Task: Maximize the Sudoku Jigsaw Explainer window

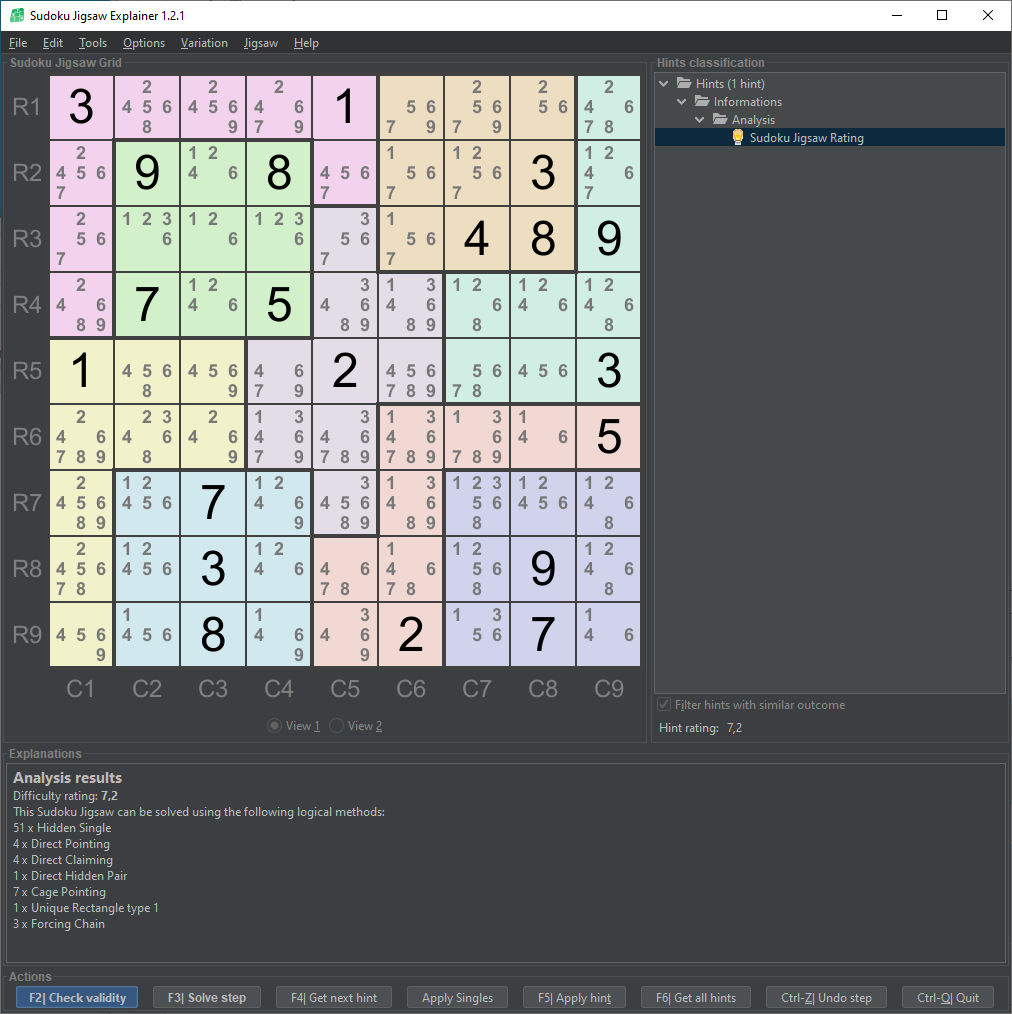Action: [942, 15]
